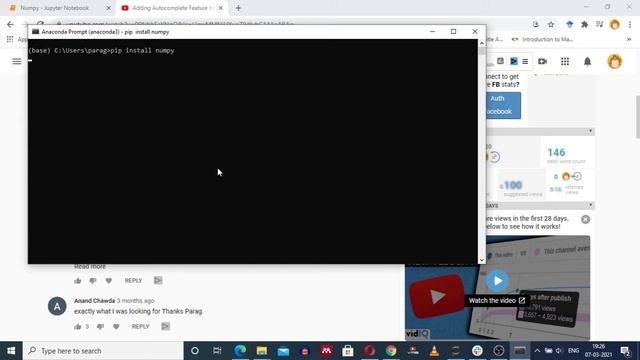
Task: Click Anand Chawda's avatar
Action: pyautogui.click(x=57, y=306)
